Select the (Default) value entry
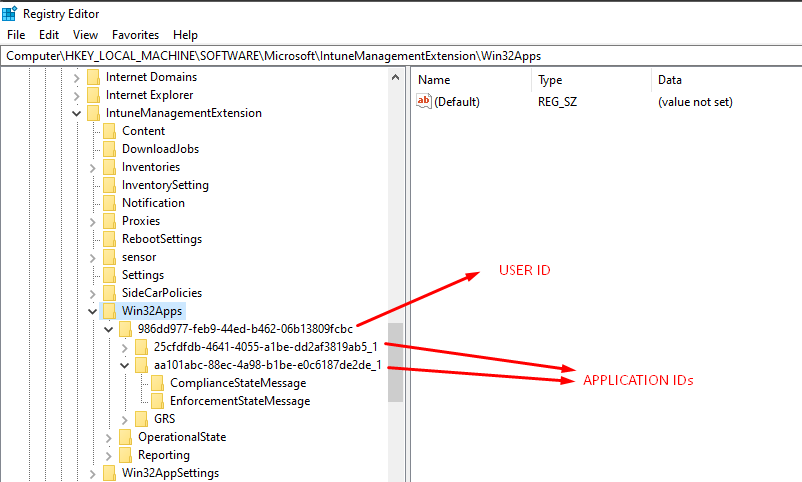 [457, 102]
